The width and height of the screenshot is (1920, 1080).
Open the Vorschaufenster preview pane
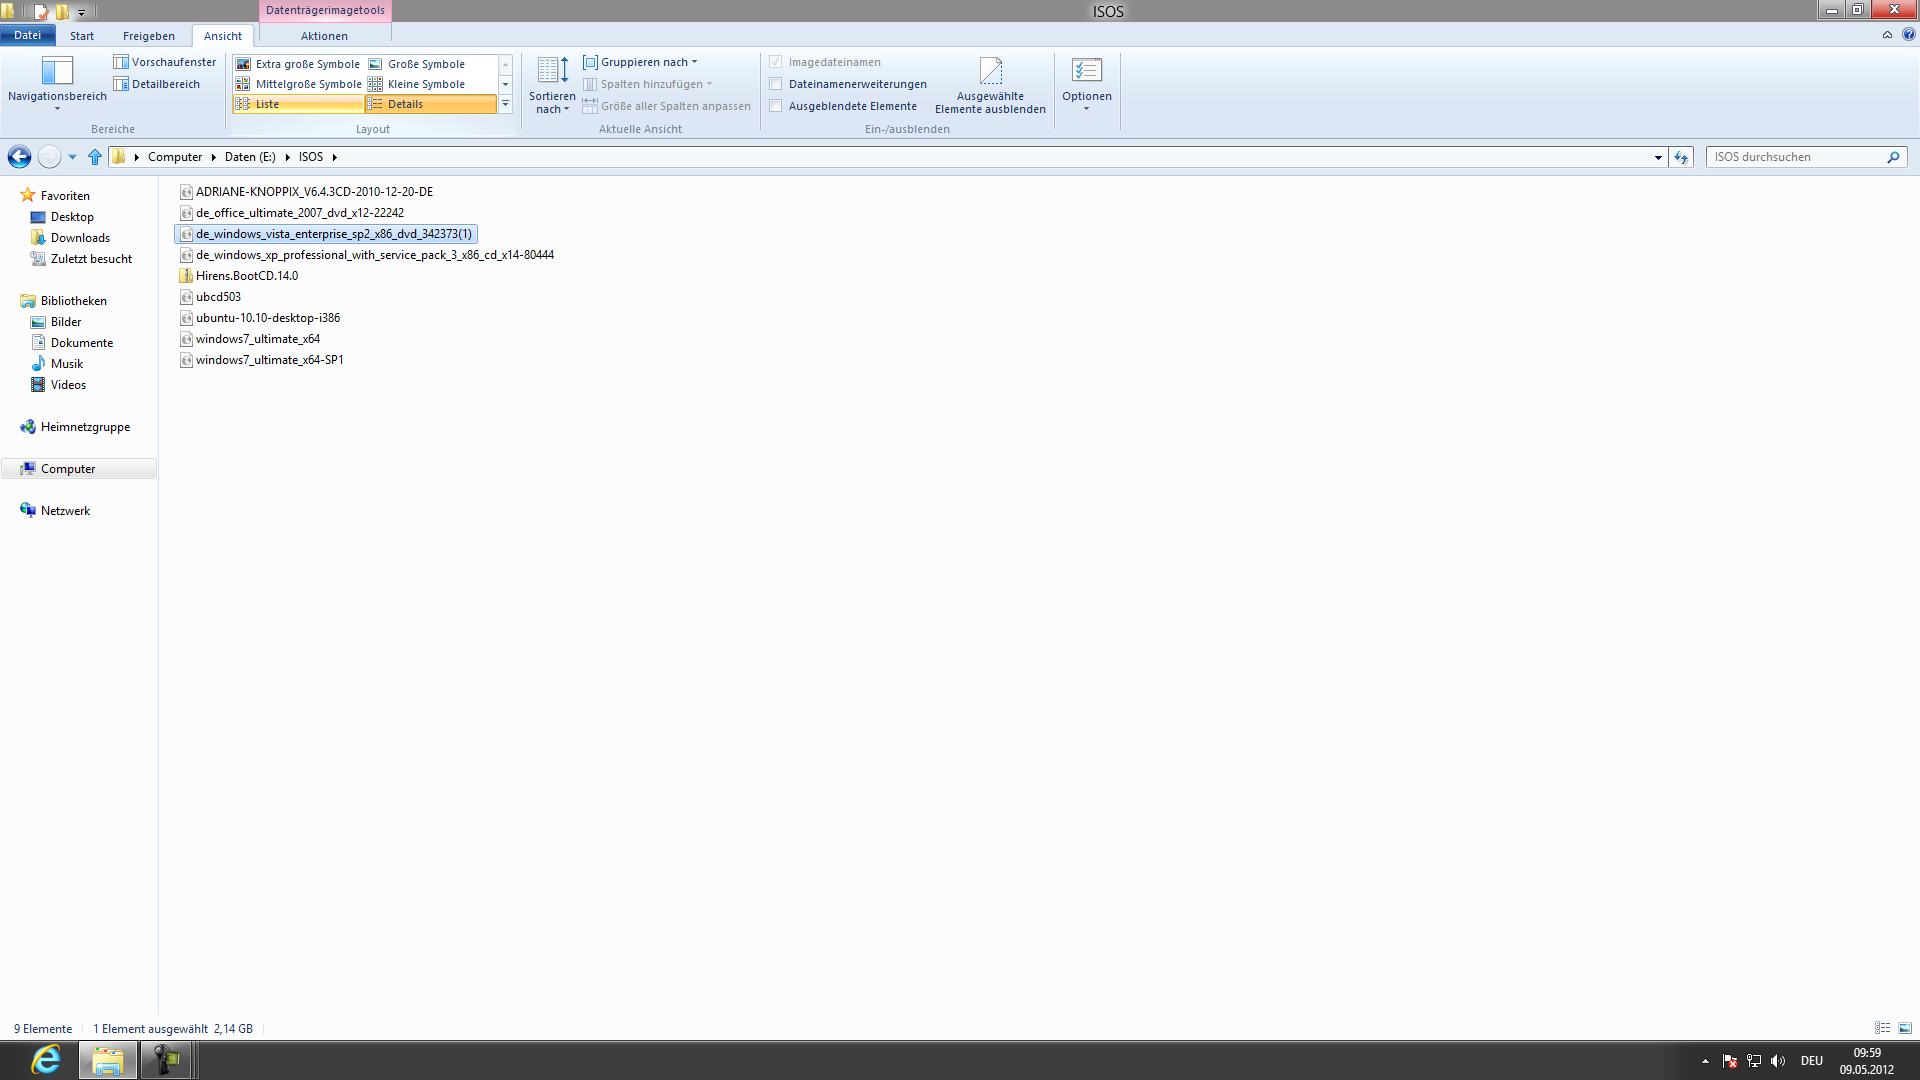[x=165, y=61]
